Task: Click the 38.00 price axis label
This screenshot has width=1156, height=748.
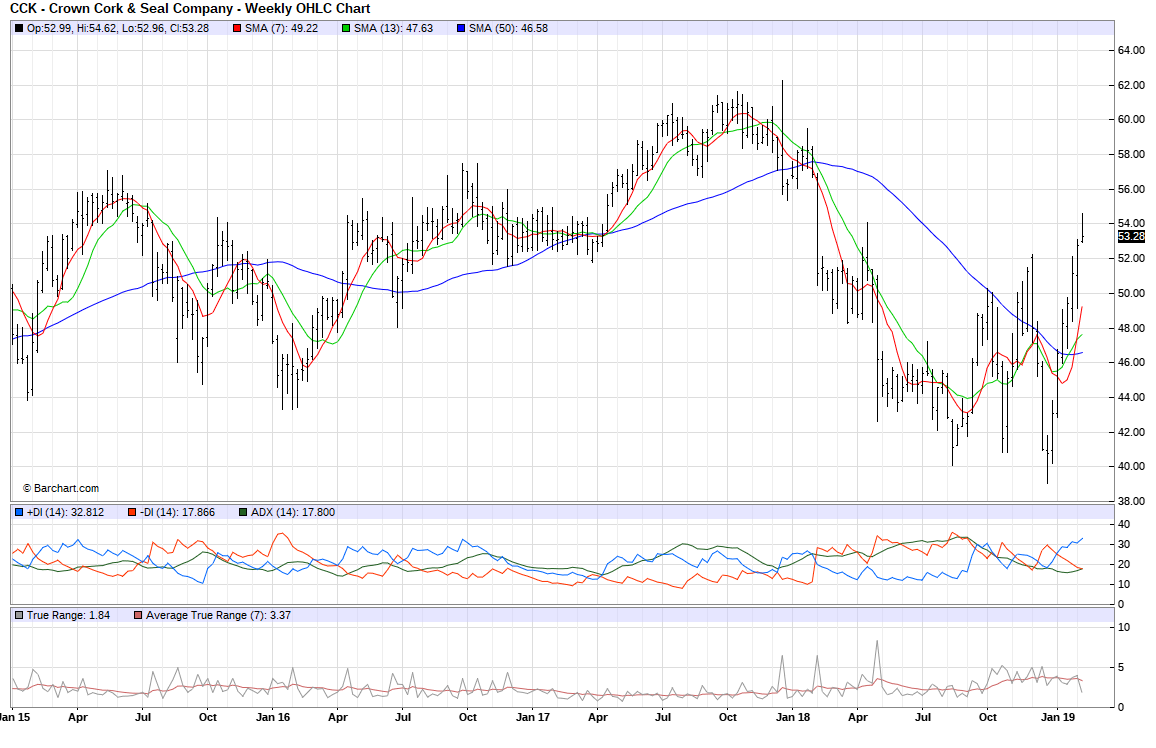Action: 1131,500
